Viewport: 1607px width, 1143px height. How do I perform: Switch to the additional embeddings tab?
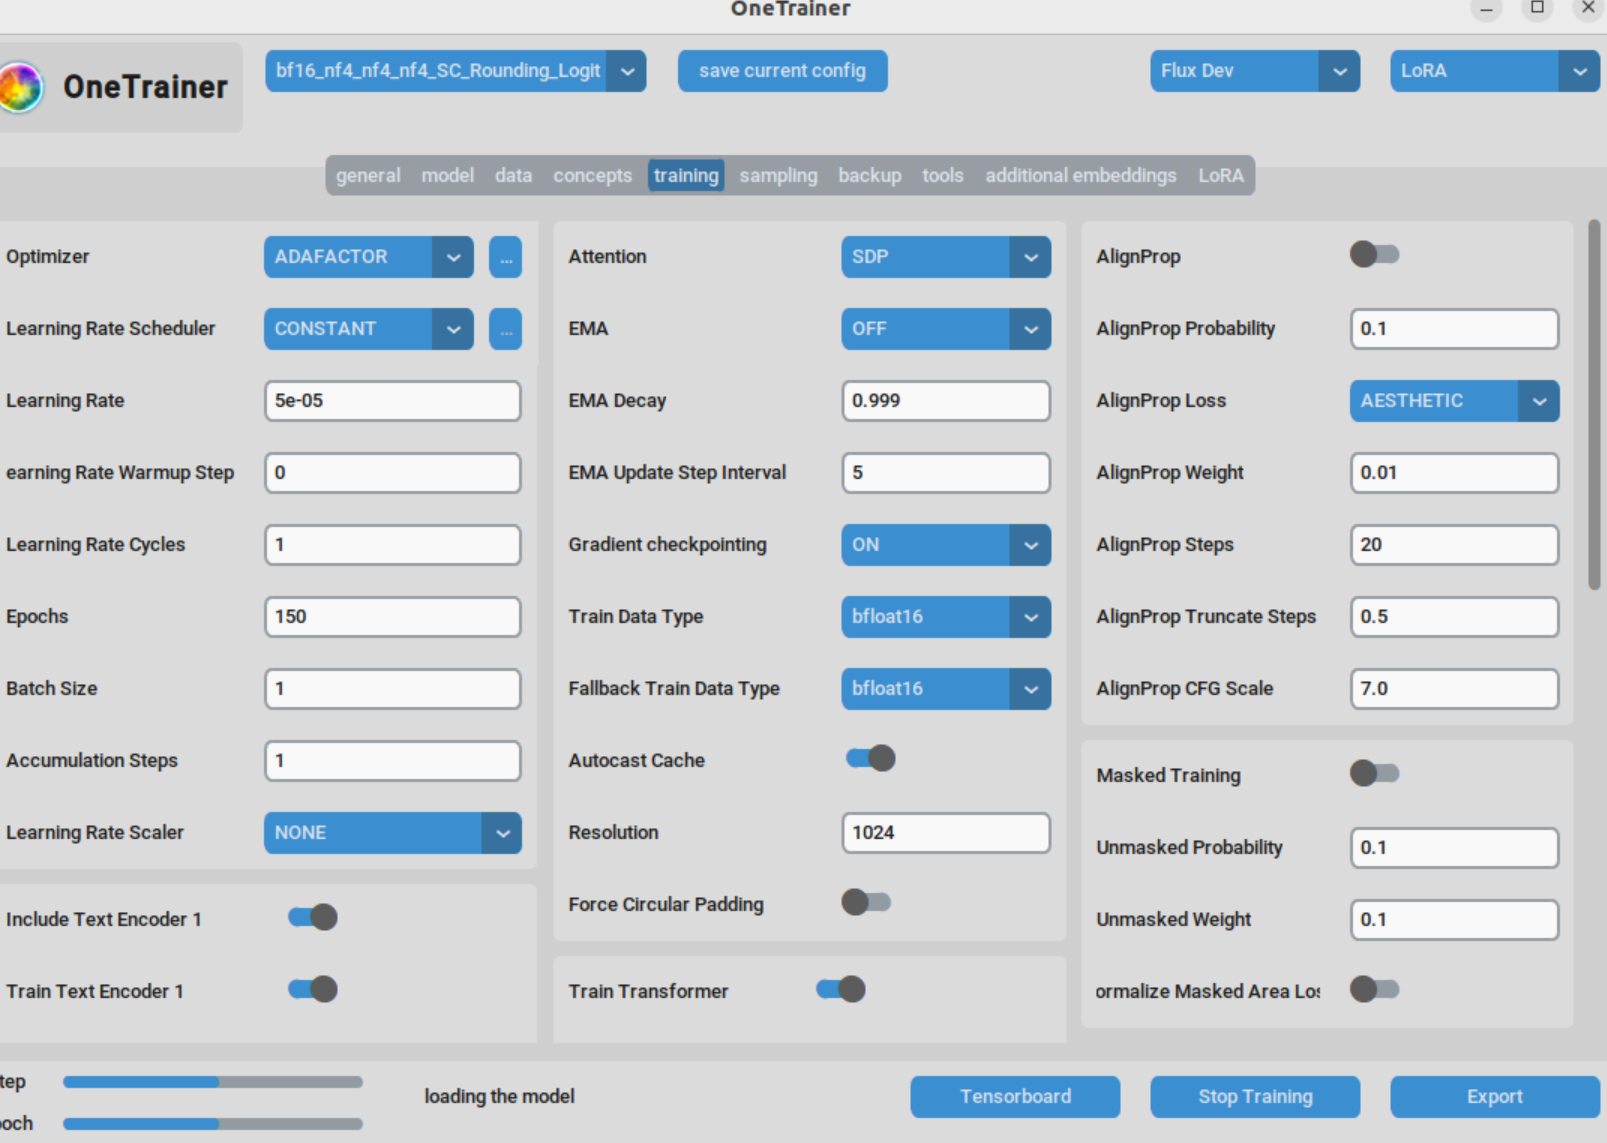point(1081,175)
